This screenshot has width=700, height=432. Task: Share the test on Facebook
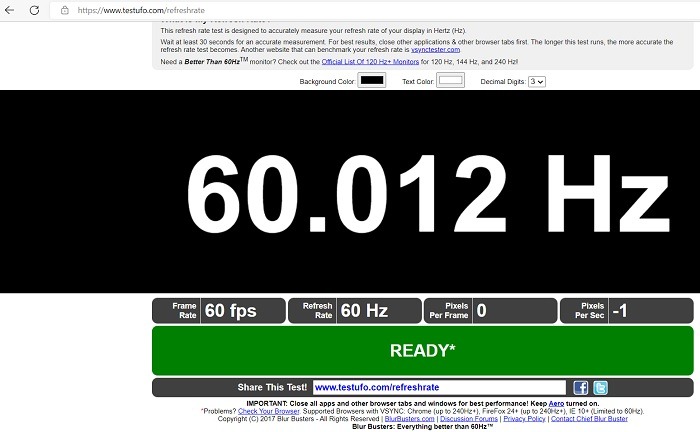click(580, 387)
